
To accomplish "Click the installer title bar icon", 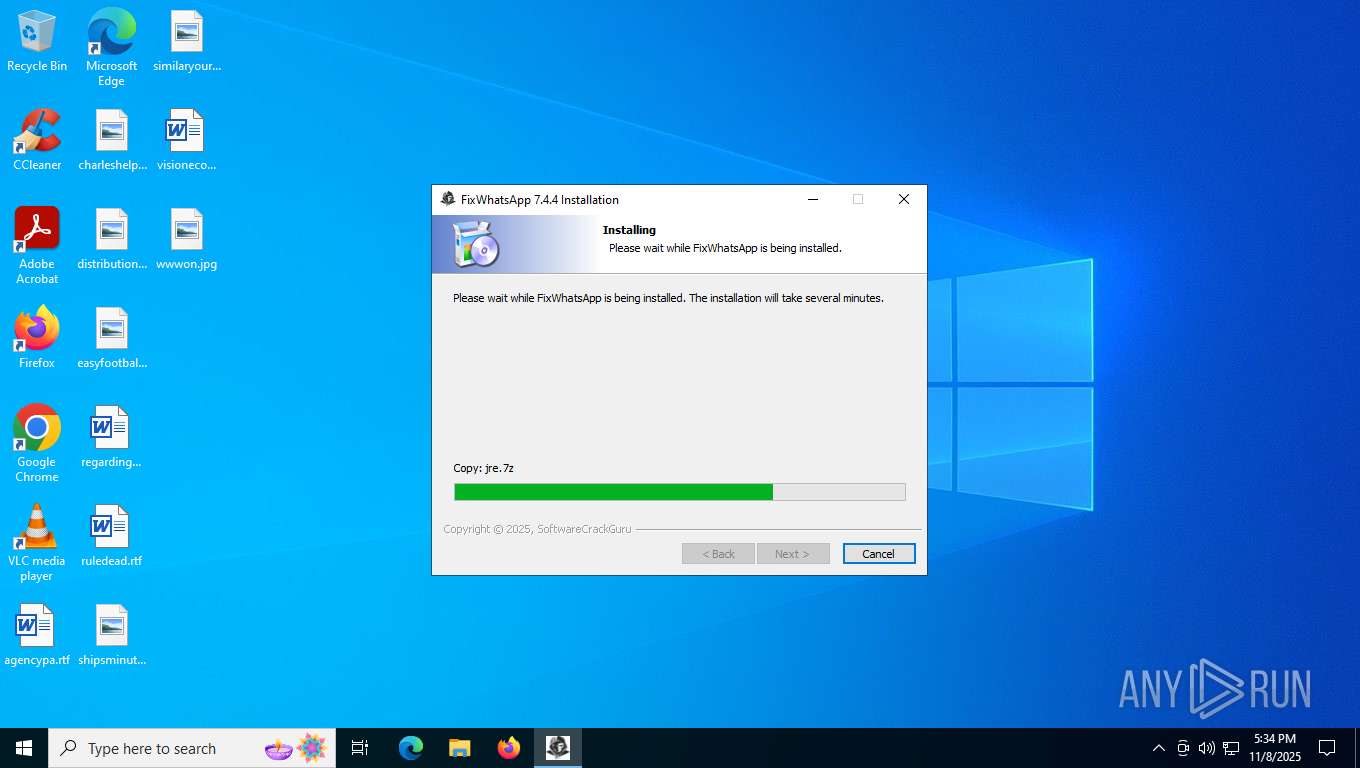I will pyautogui.click(x=448, y=199).
